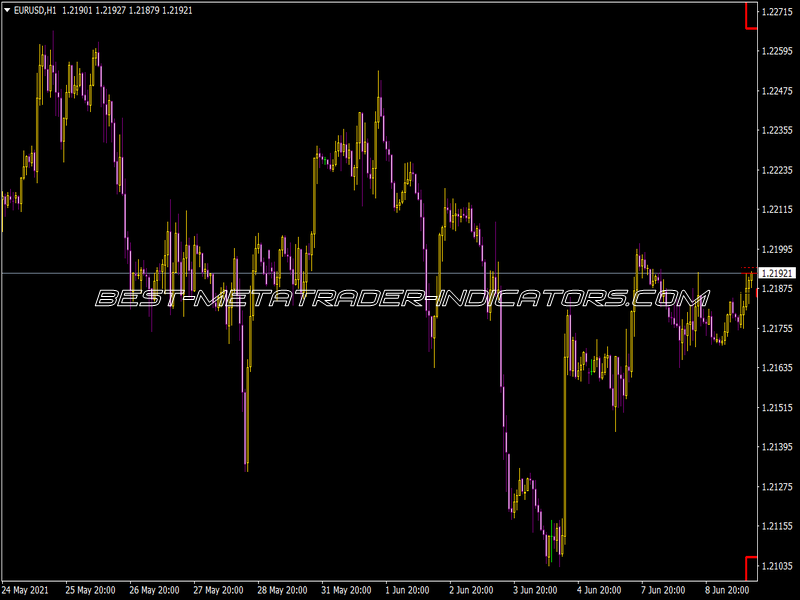Click the red bracket marker at chart bottom right
Image resolution: width=800 pixels, height=600 pixels.
coord(751,568)
